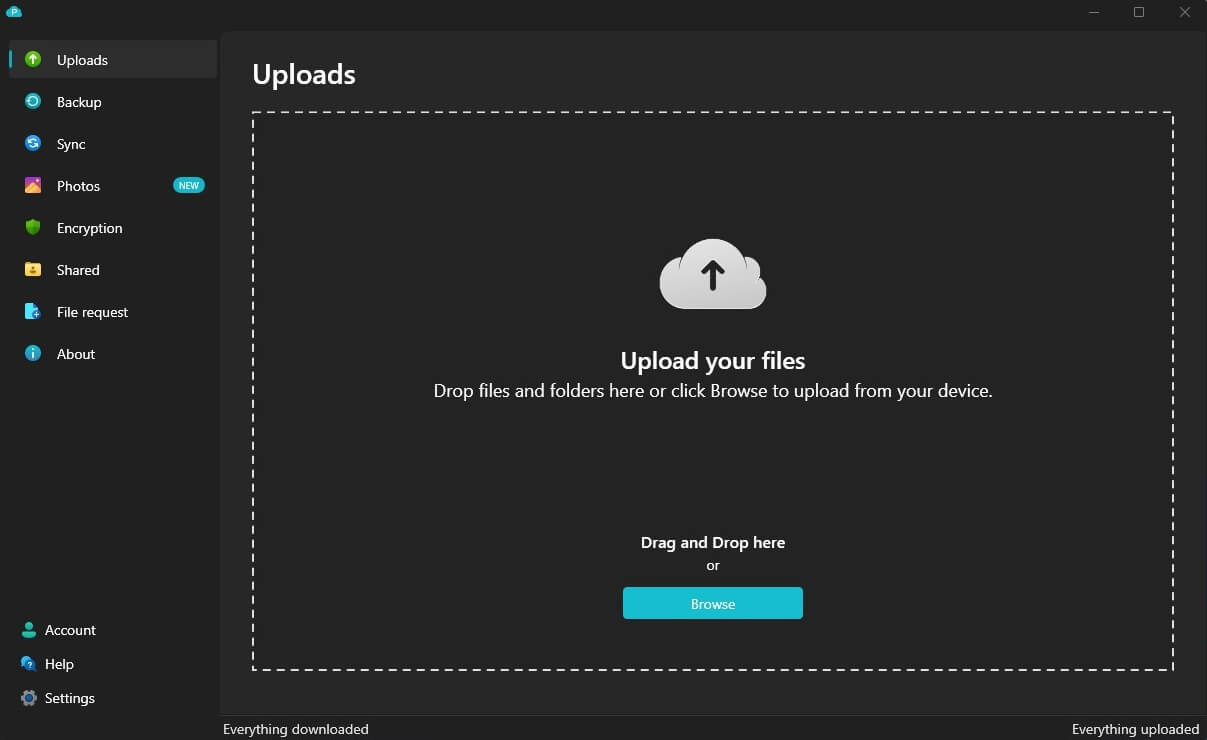Select the Account person icon

coord(28,630)
